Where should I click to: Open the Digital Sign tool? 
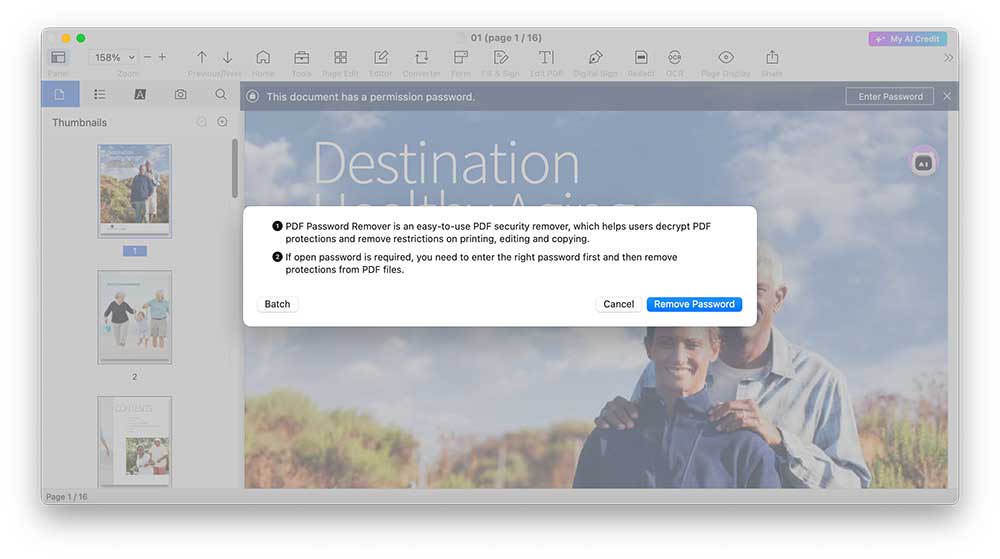pos(595,57)
